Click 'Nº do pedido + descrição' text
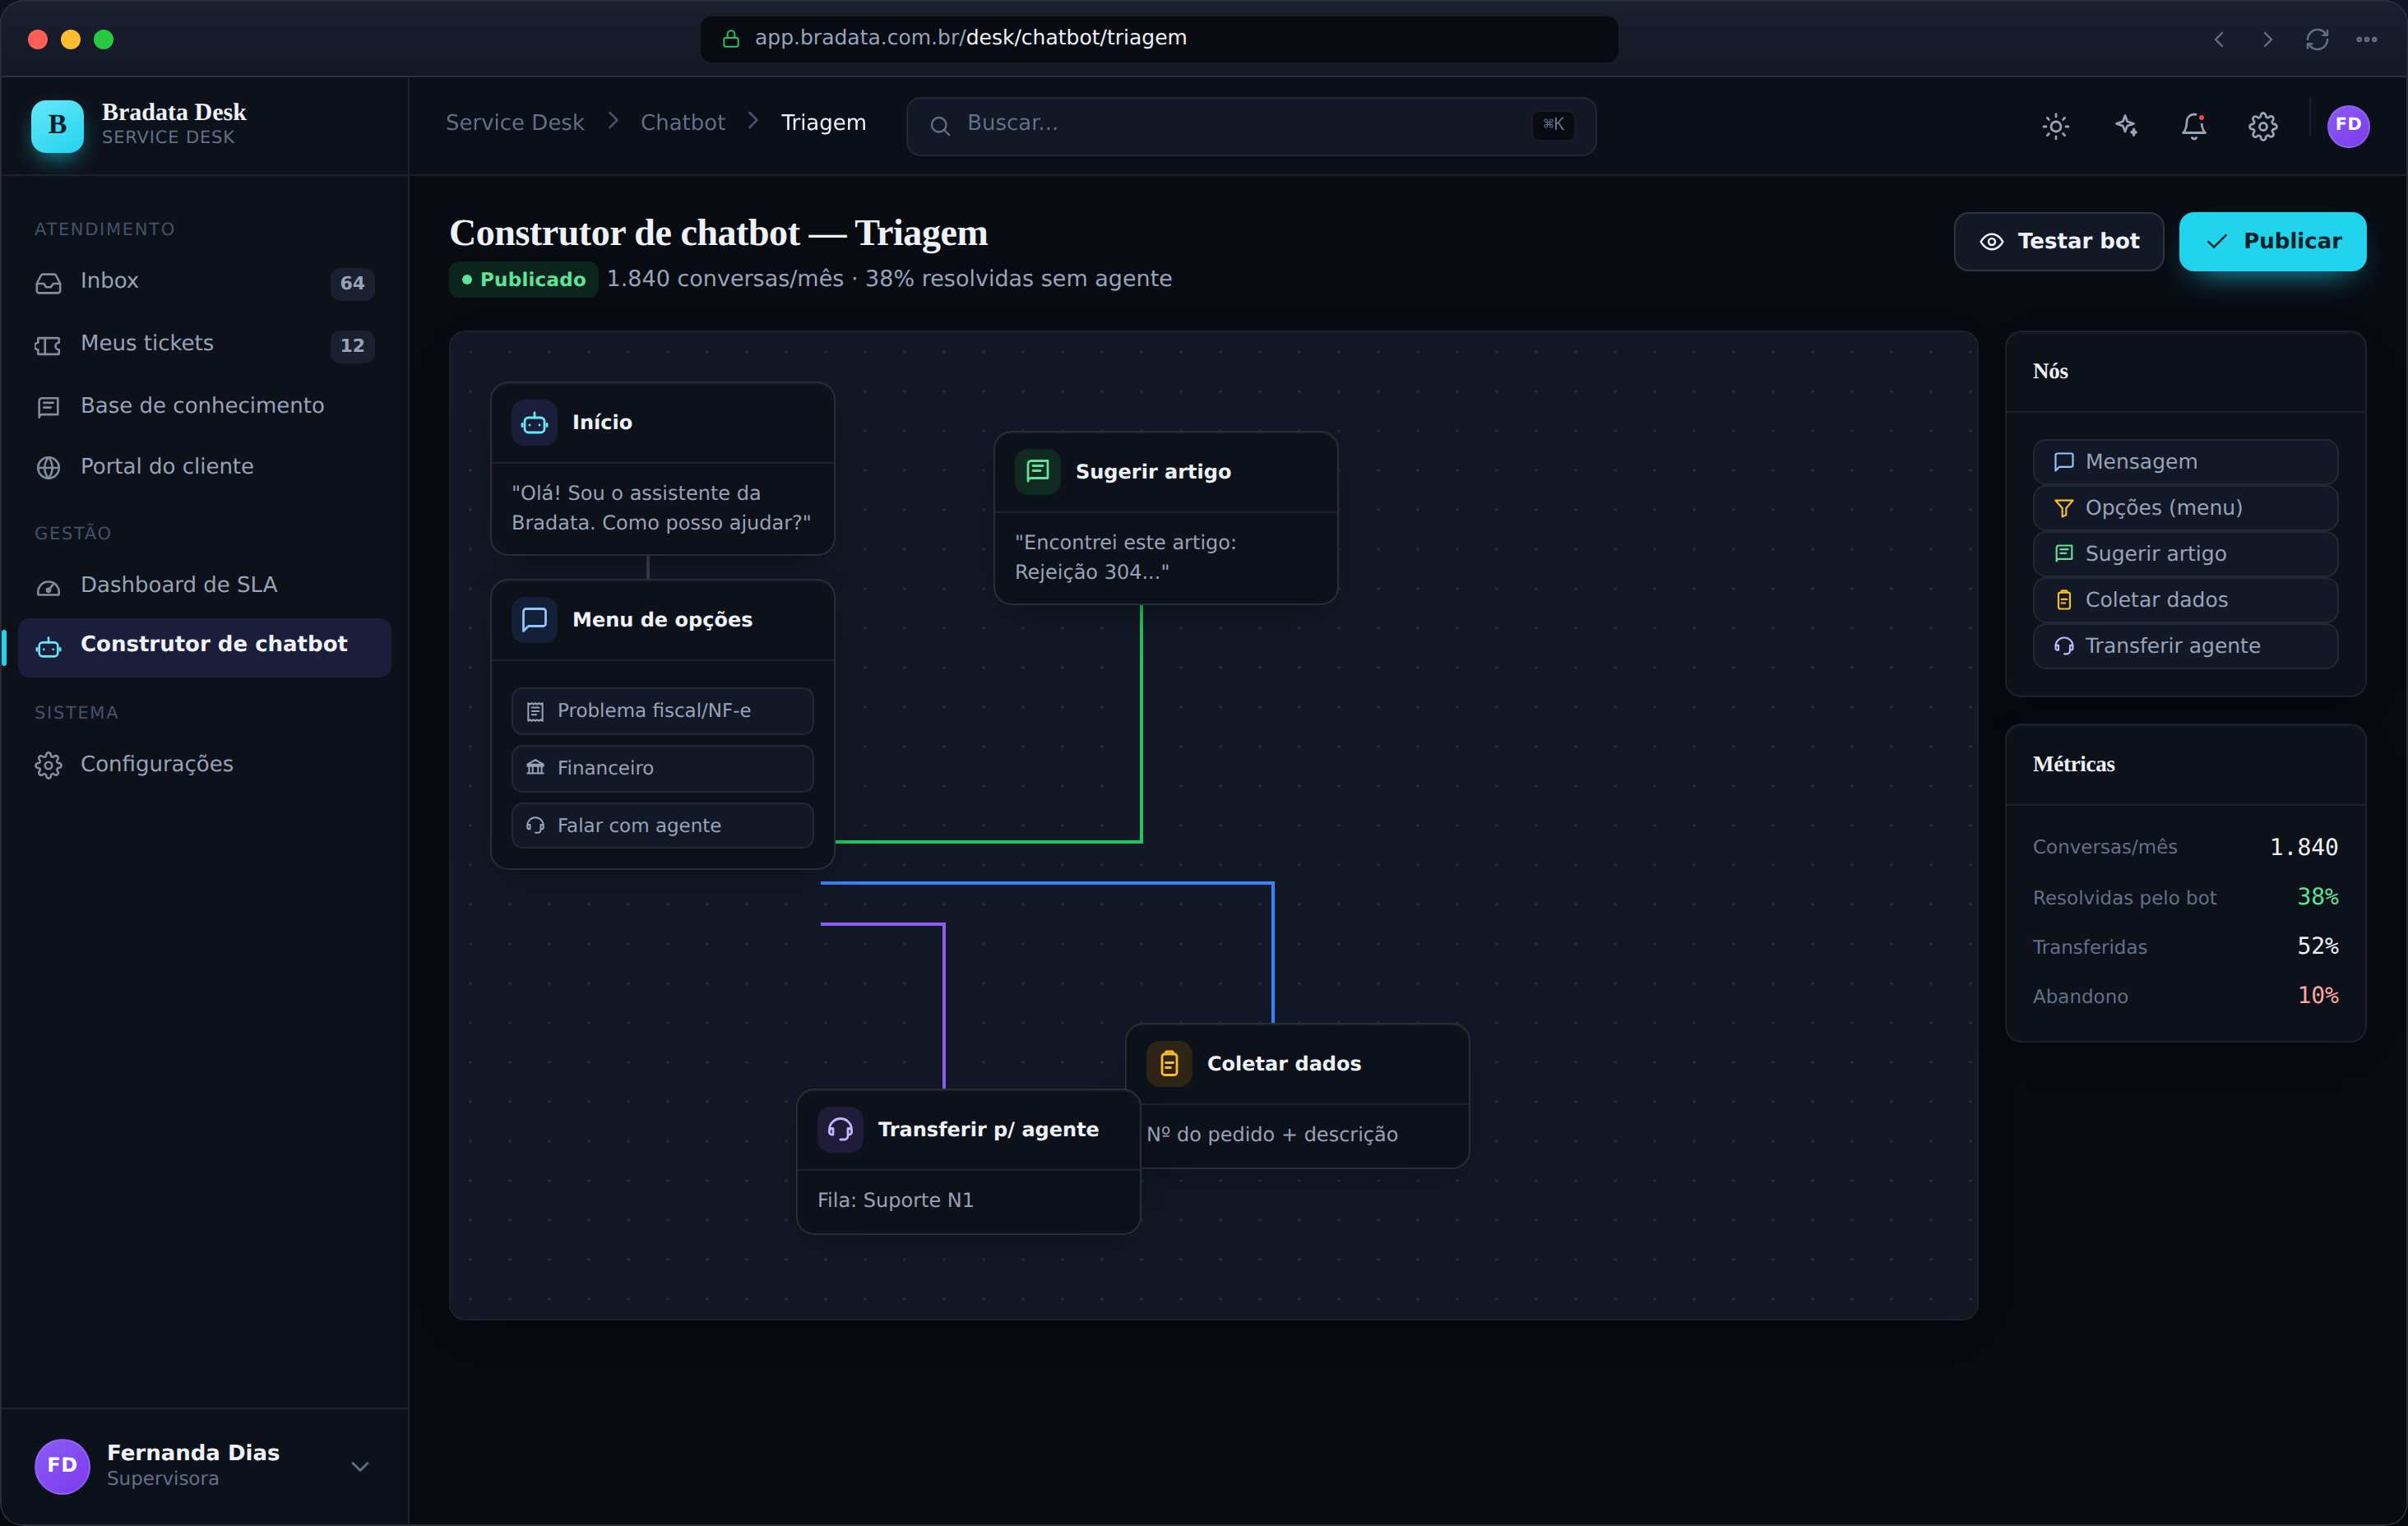This screenshot has width=2408, height=1526. 1272,1135
